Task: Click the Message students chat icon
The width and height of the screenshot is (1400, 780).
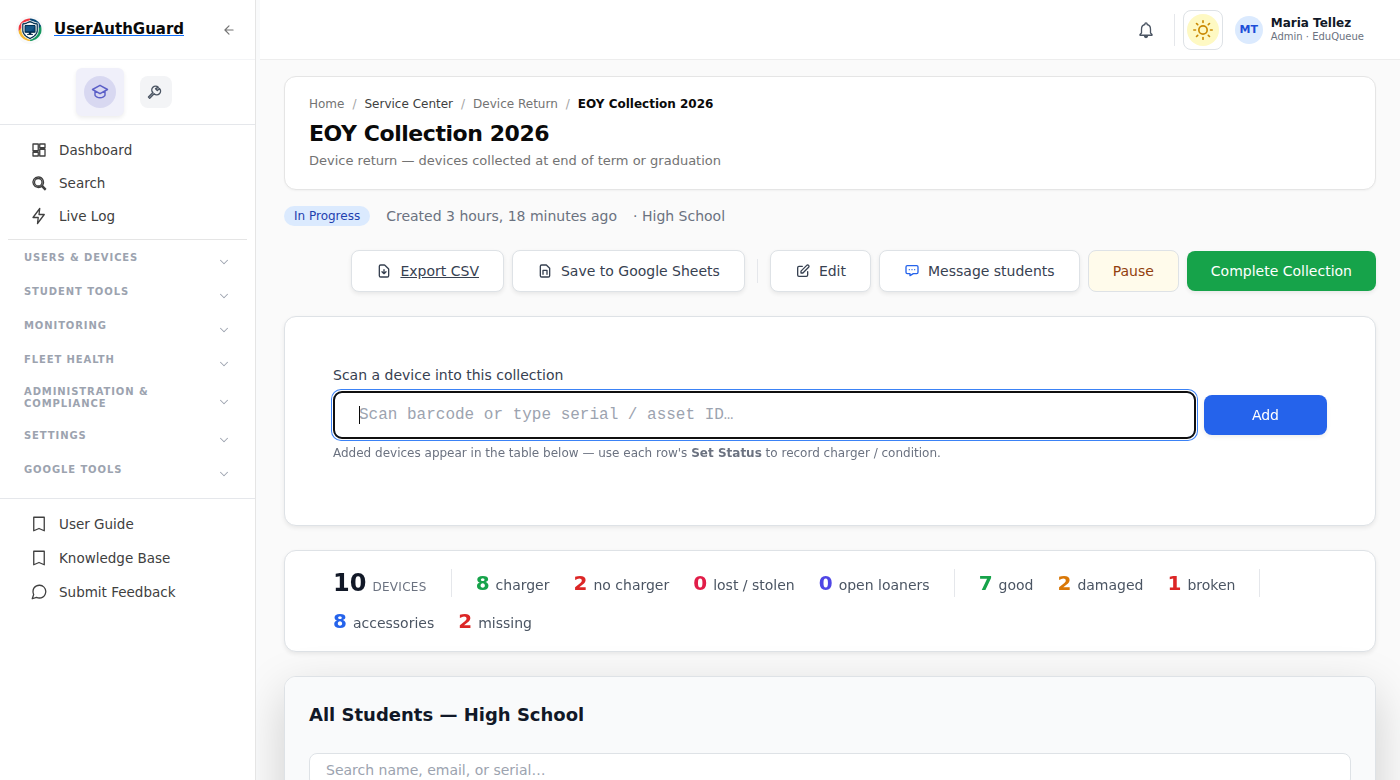Action: [x=912, y=271]
